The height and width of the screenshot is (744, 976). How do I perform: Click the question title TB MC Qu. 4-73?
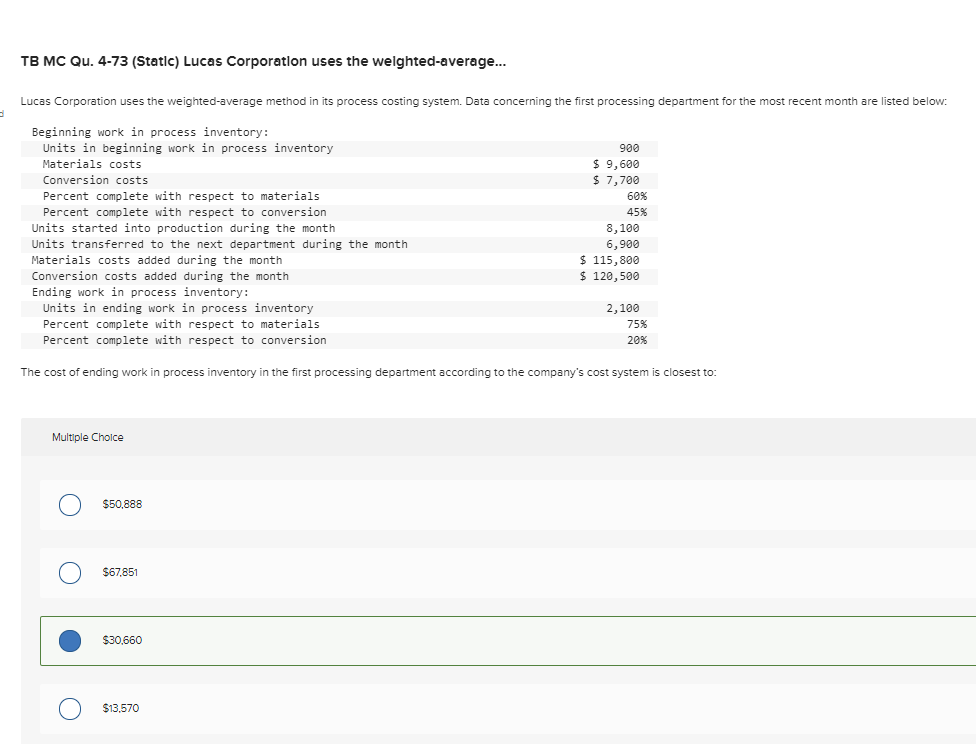coord(263,62)
